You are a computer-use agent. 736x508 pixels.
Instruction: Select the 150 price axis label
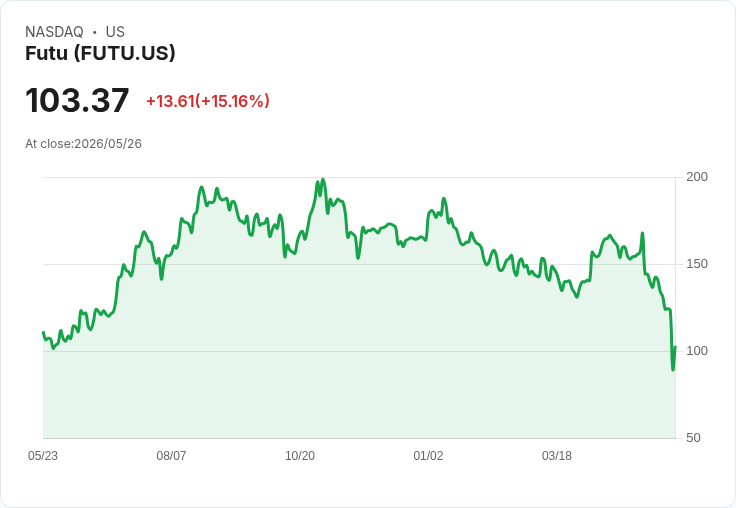697,264
